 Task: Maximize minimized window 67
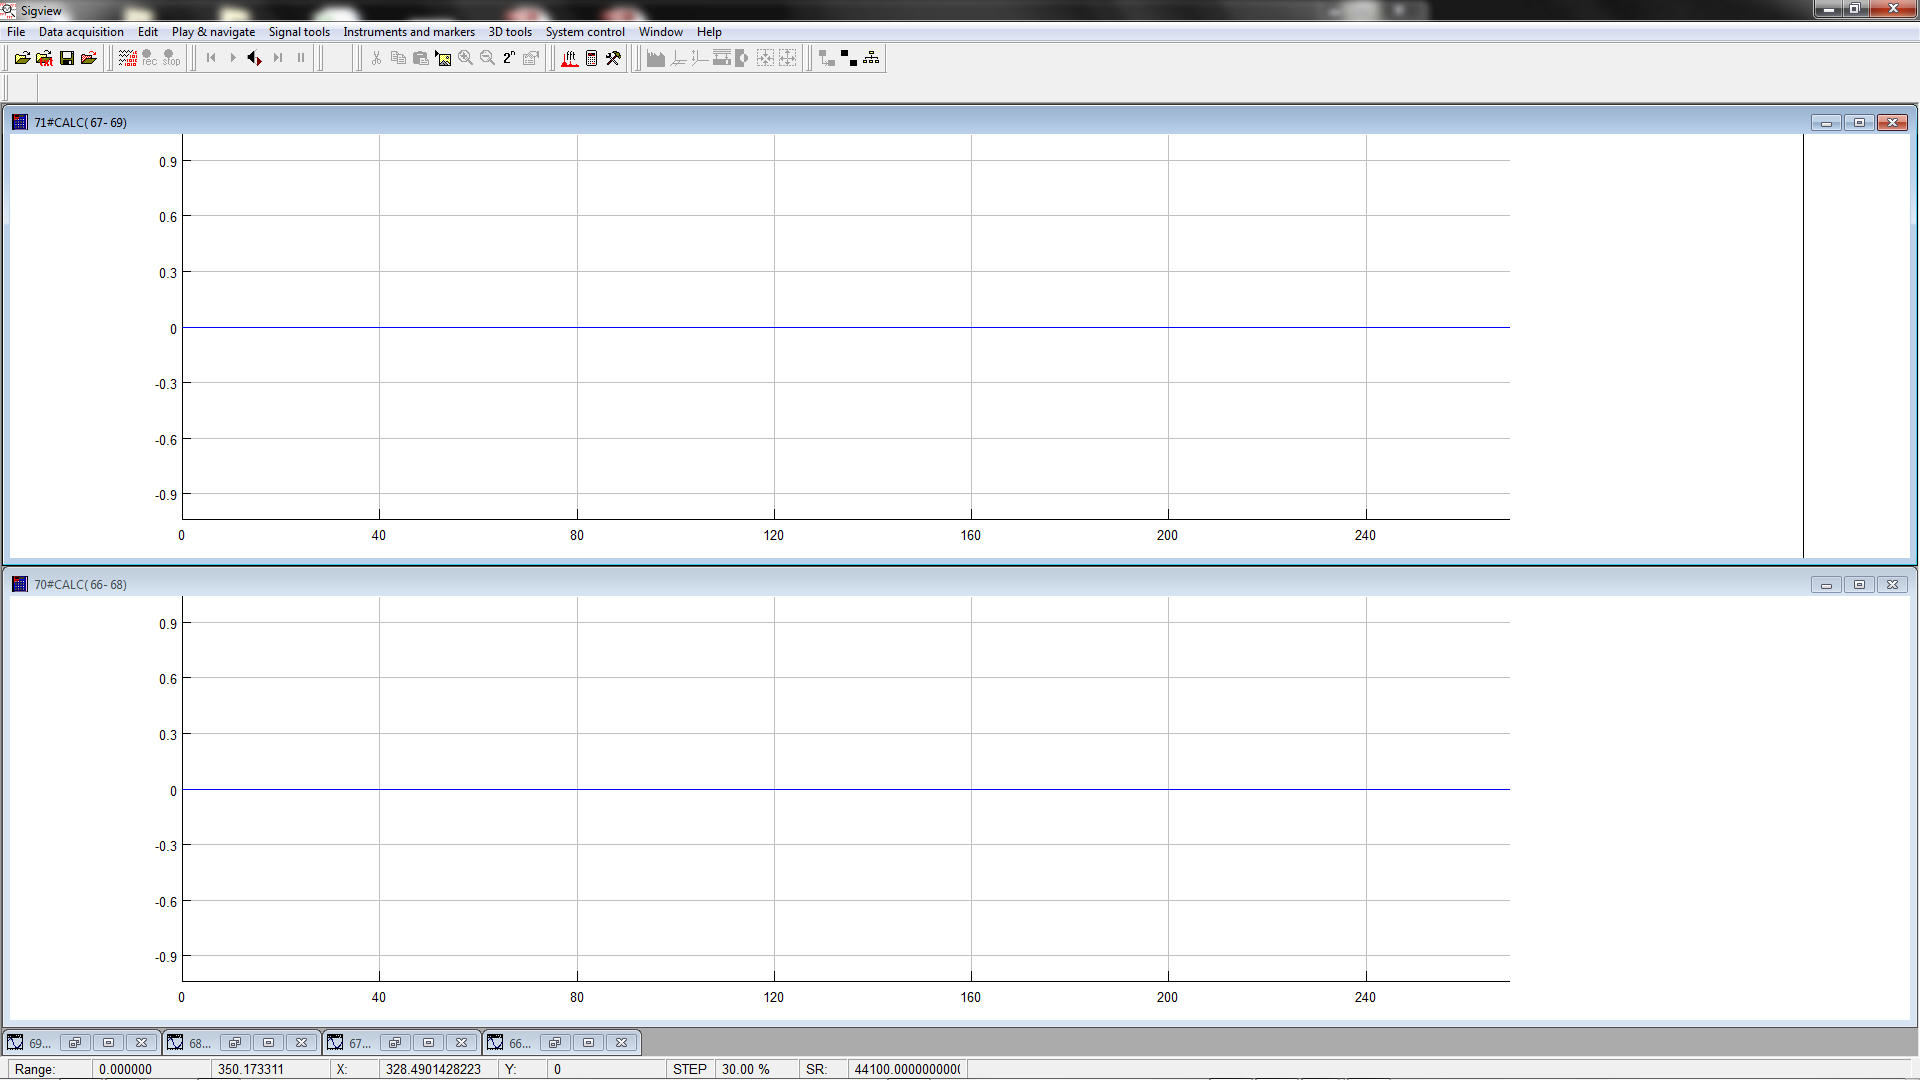pos(428,1043)
